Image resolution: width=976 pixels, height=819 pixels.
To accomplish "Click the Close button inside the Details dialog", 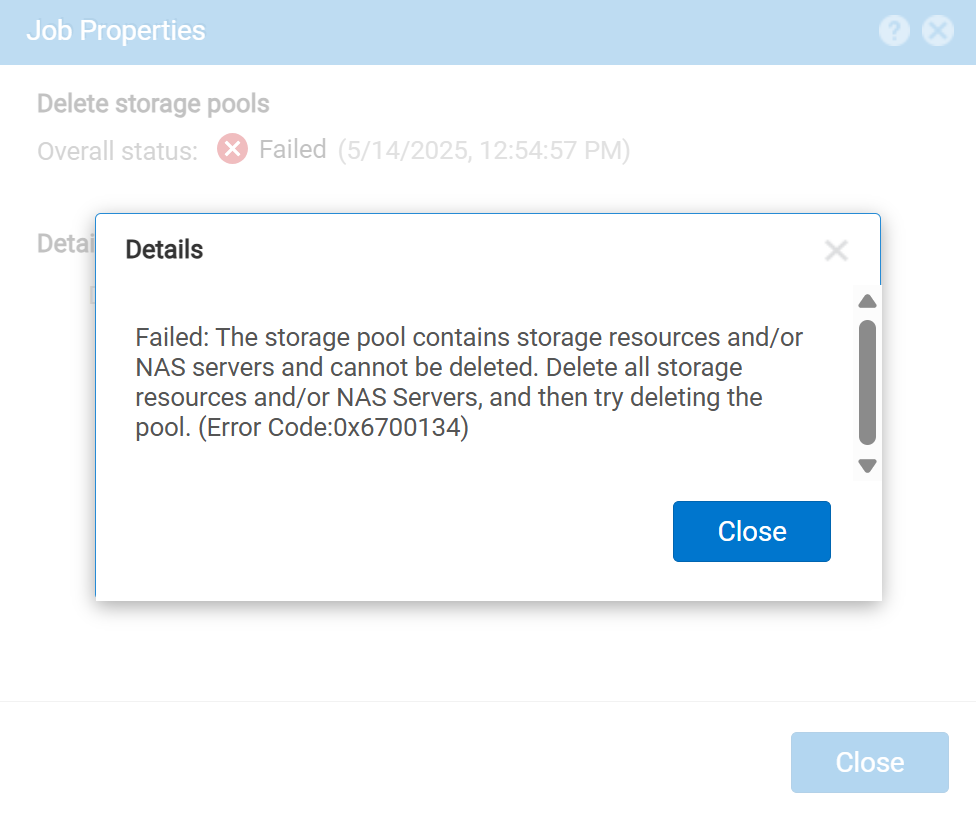I will pyautogui.click(x=751, y=531).
